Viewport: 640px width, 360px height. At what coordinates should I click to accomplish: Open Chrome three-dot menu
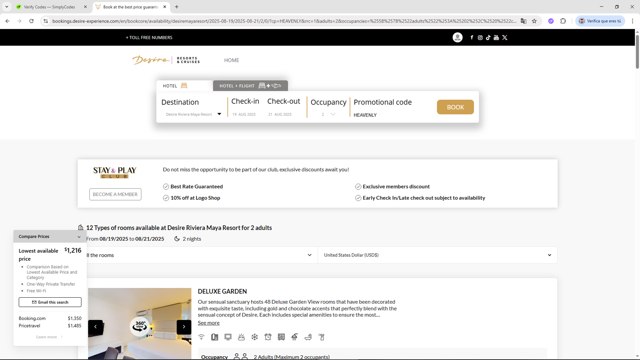click(x=633, y=21)
